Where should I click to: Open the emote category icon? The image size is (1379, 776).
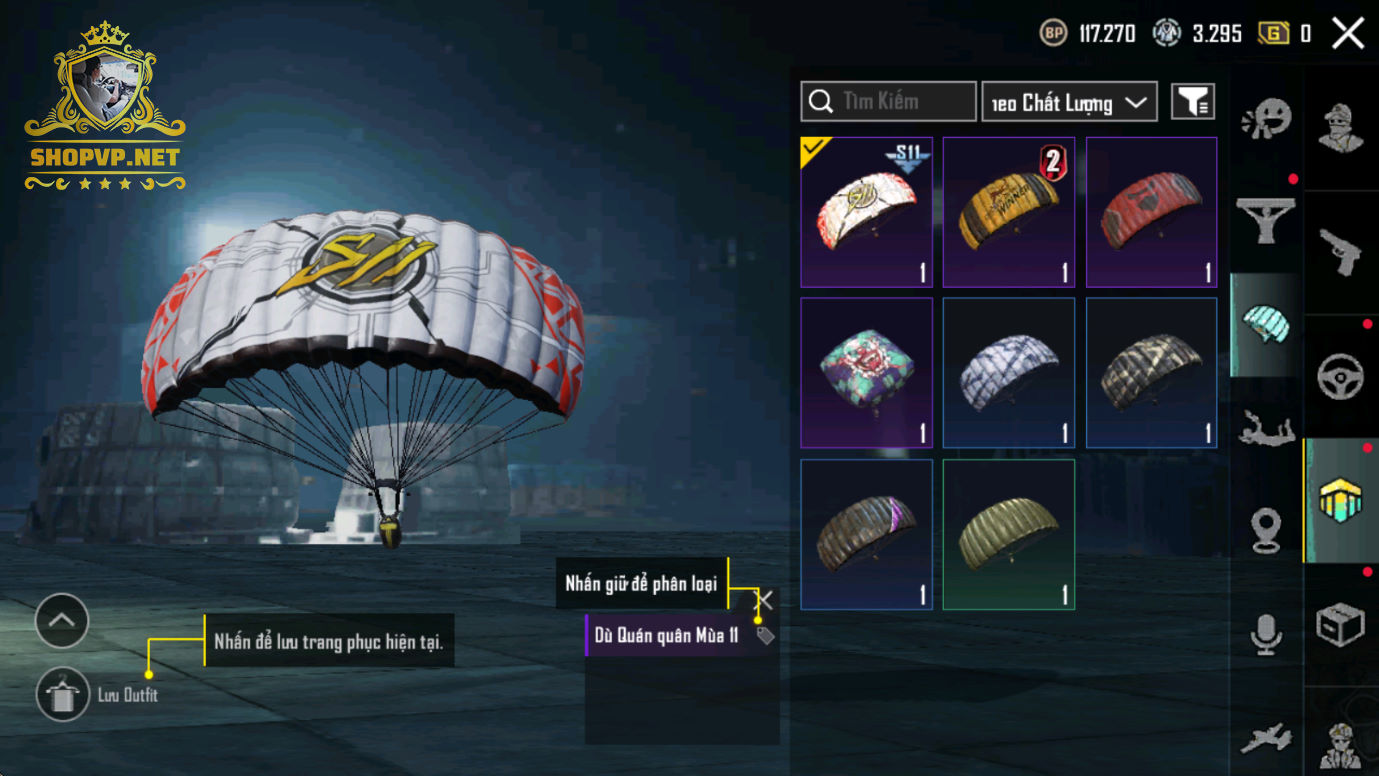point(1266,120)
